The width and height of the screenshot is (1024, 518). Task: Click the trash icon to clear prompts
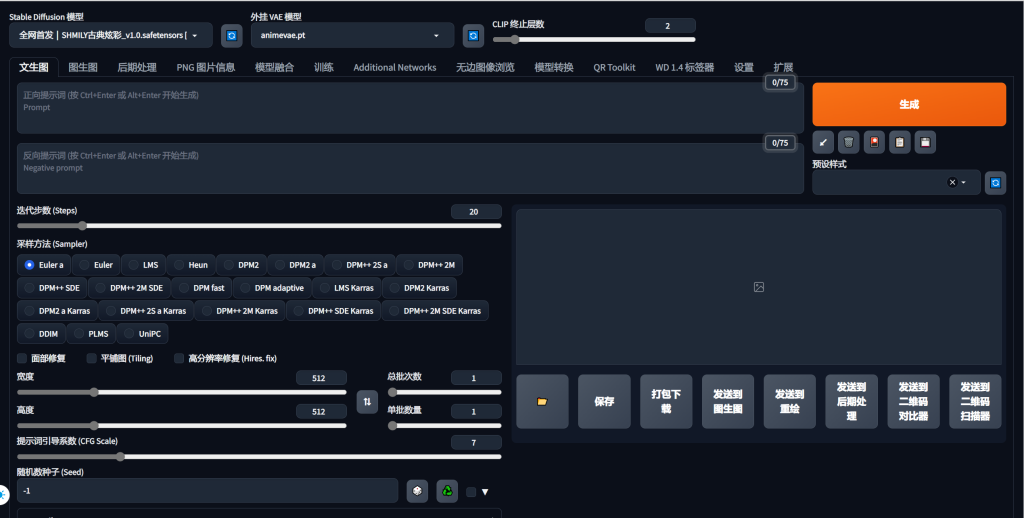point(848,142)
